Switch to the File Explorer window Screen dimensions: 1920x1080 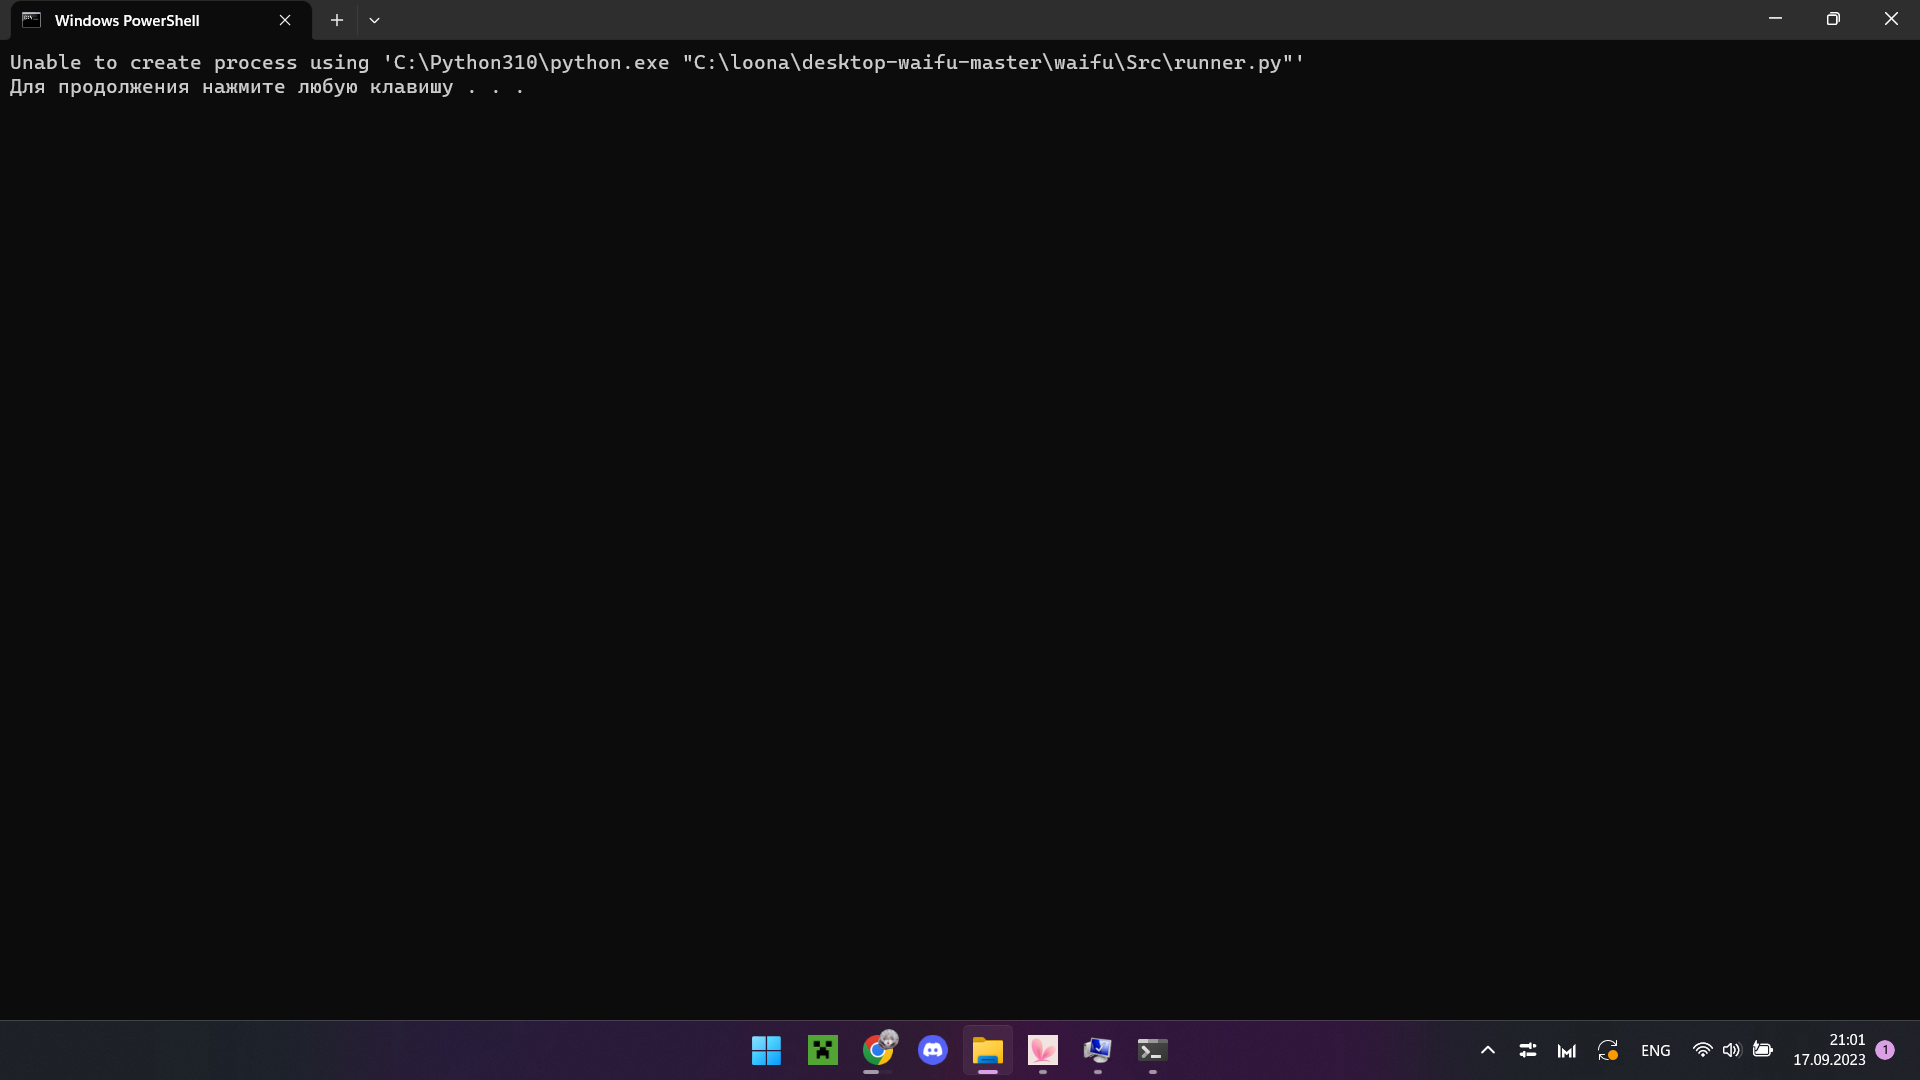(x=987, y=1050)
